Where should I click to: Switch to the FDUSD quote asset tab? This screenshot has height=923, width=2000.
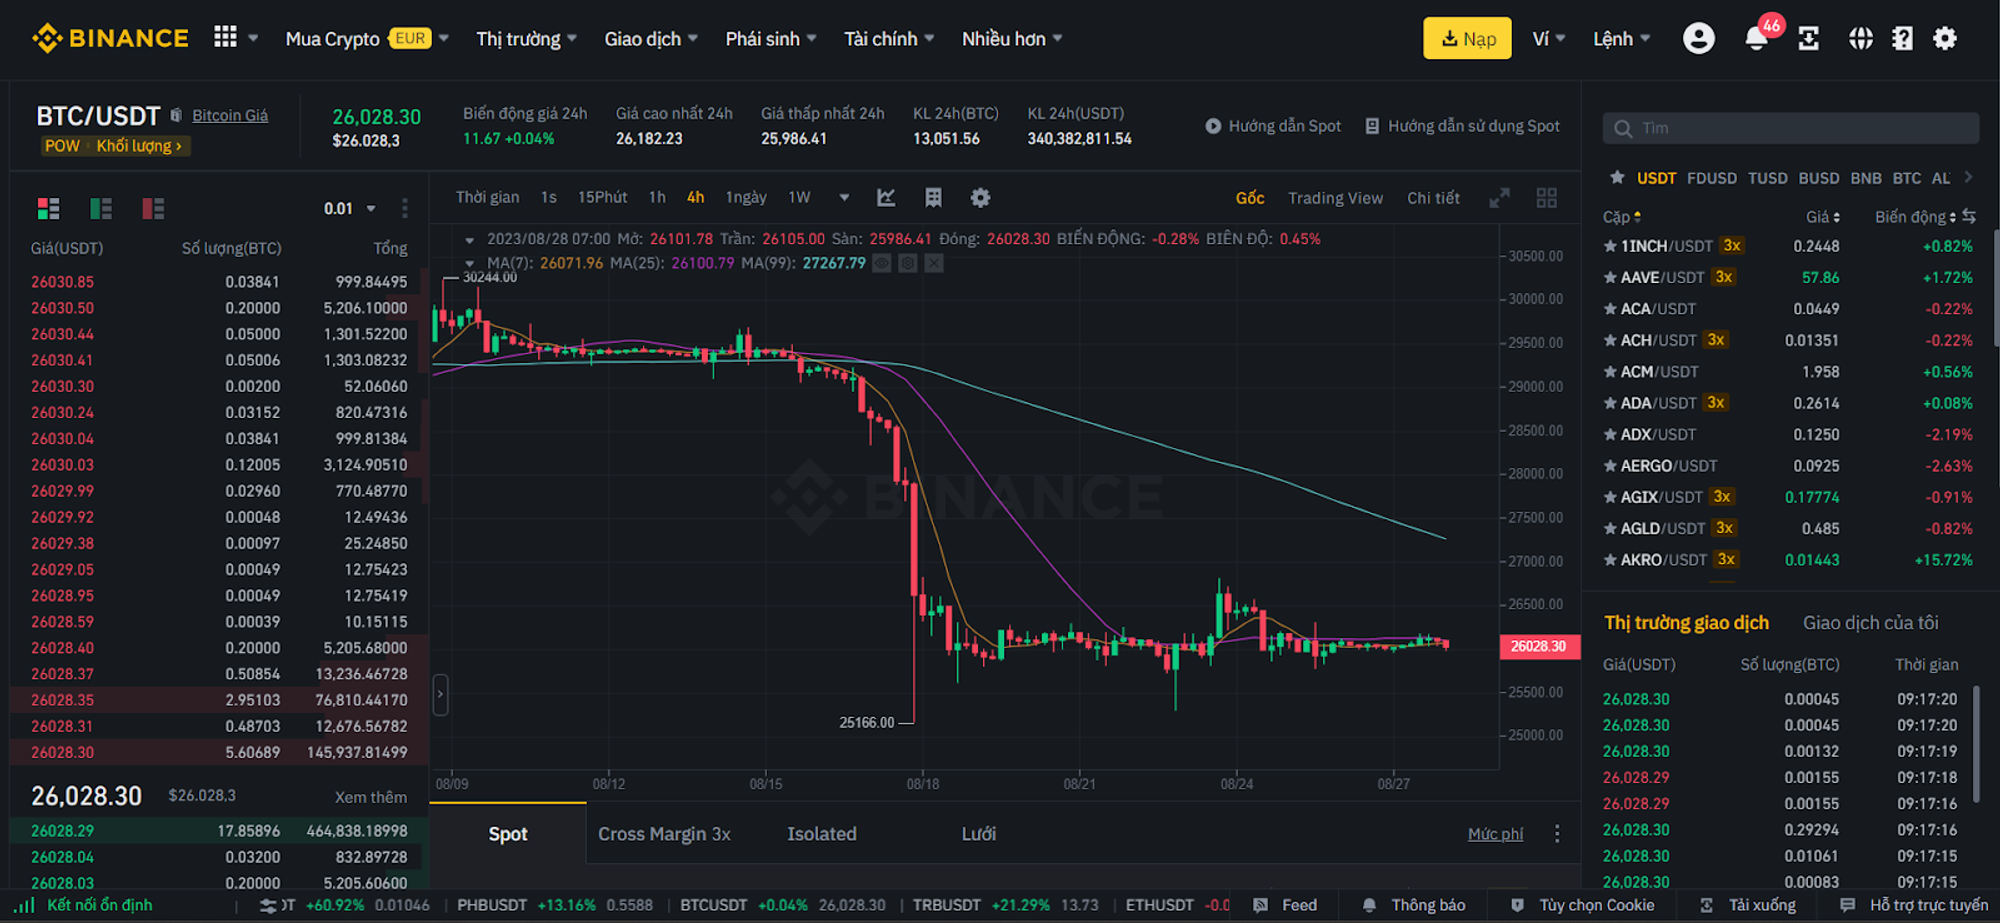1712,177
